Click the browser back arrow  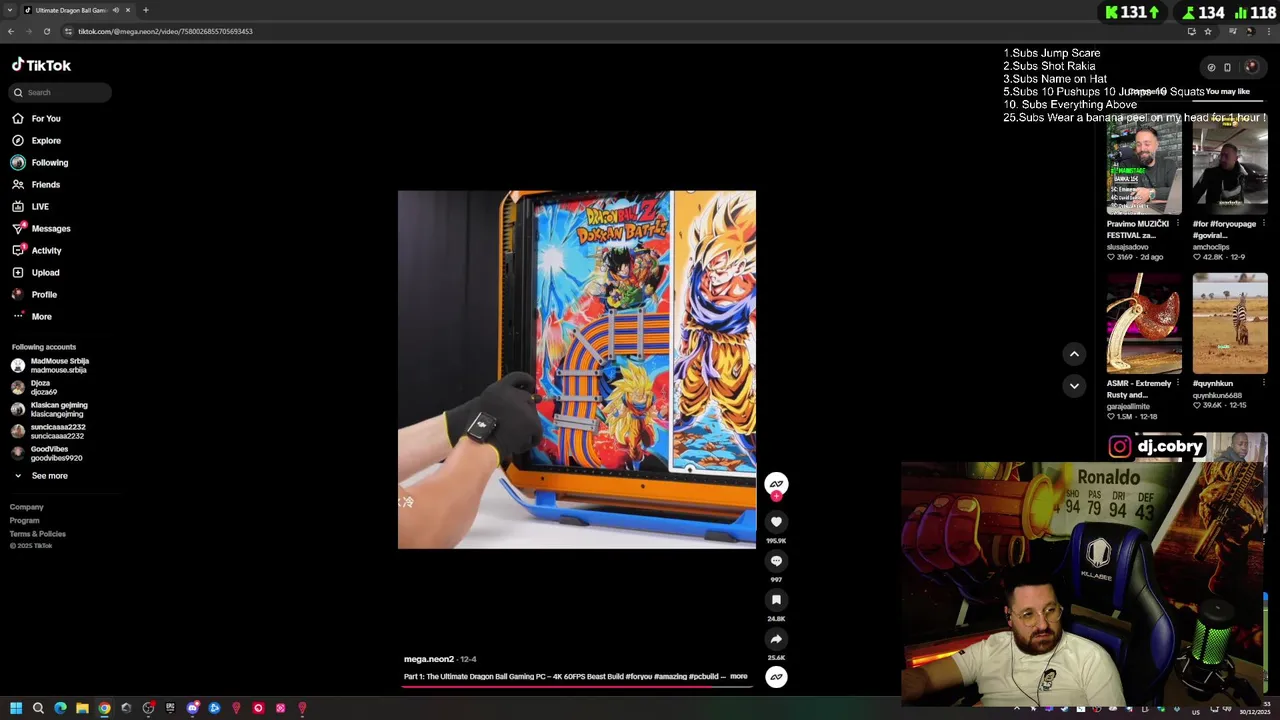[x=11, y=31]
